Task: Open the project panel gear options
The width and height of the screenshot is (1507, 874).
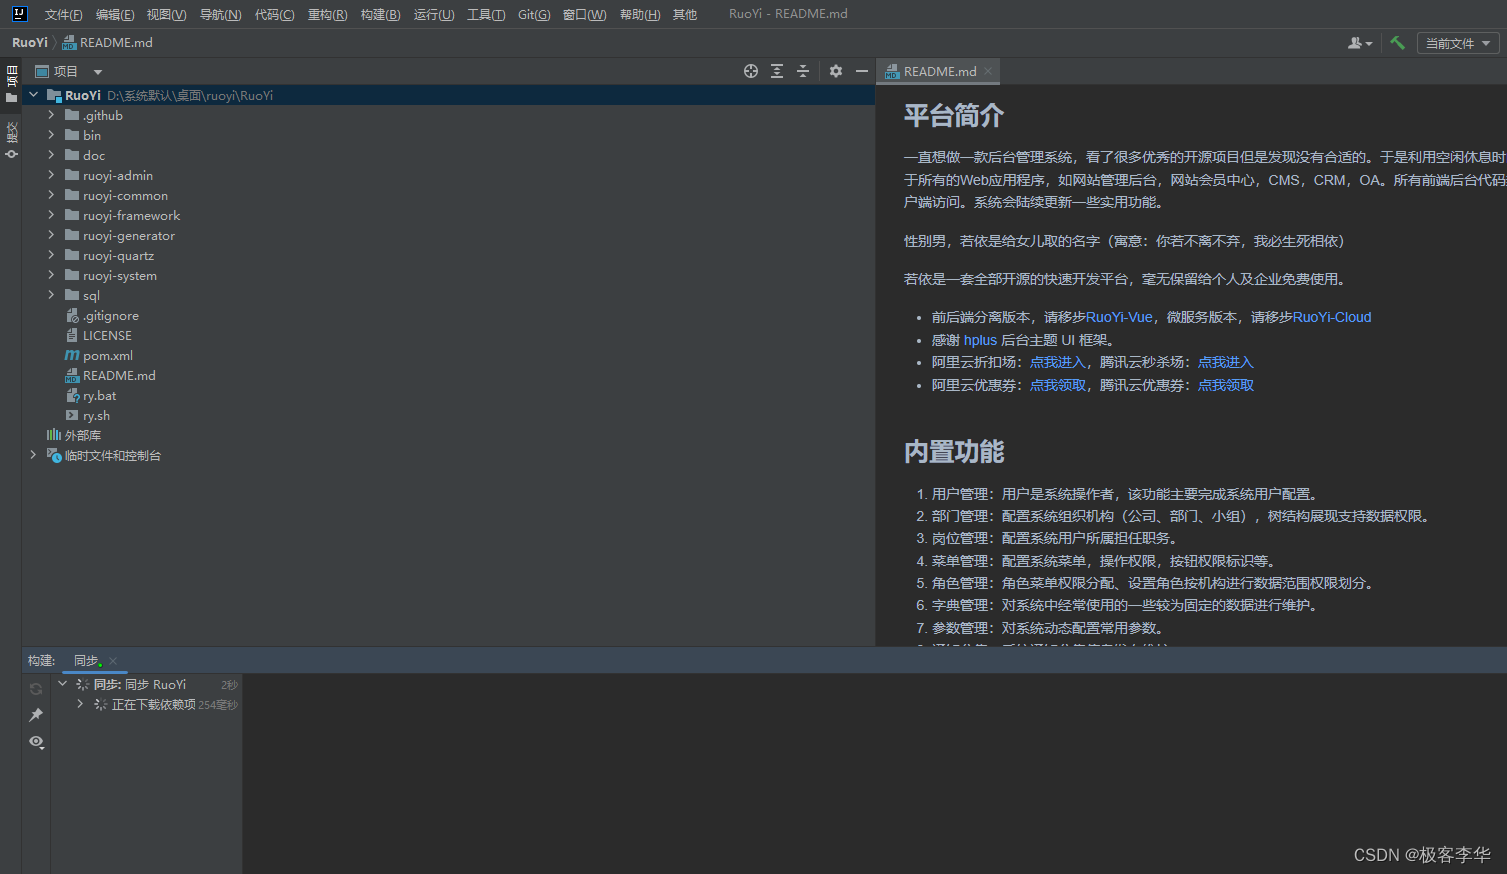Action: (836, 71)
